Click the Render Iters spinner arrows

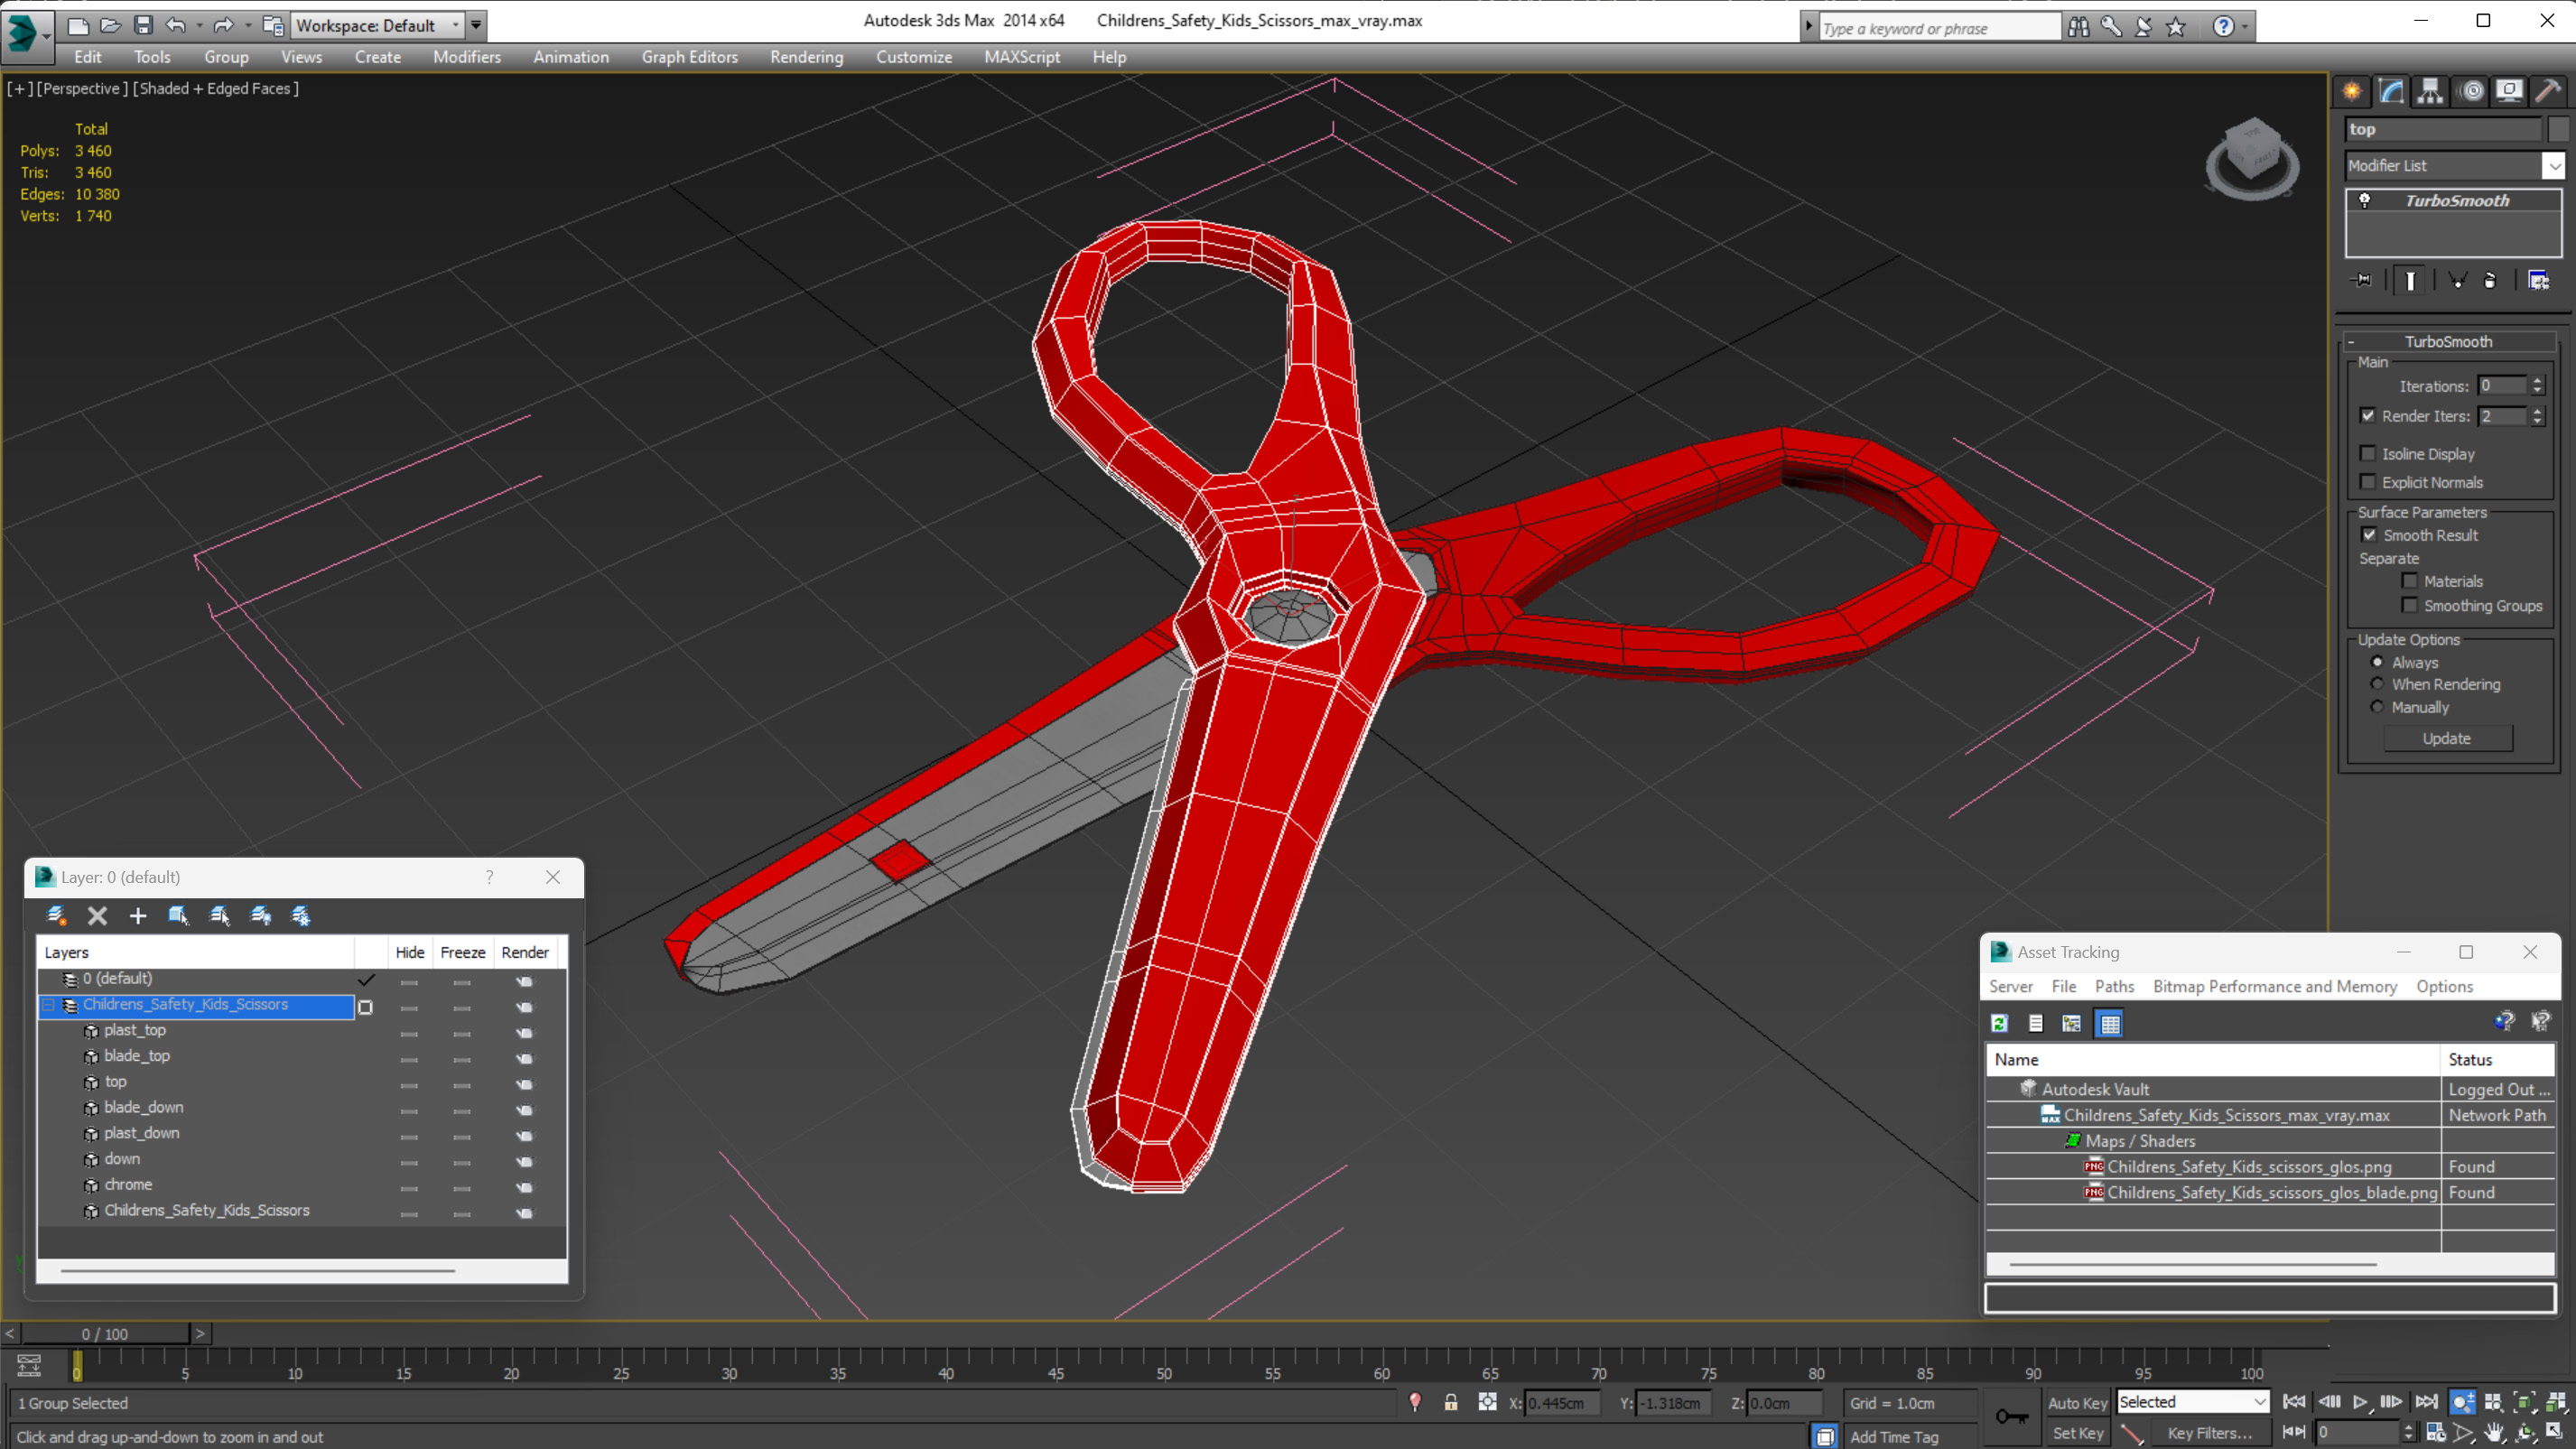(x=2537, y=415)
